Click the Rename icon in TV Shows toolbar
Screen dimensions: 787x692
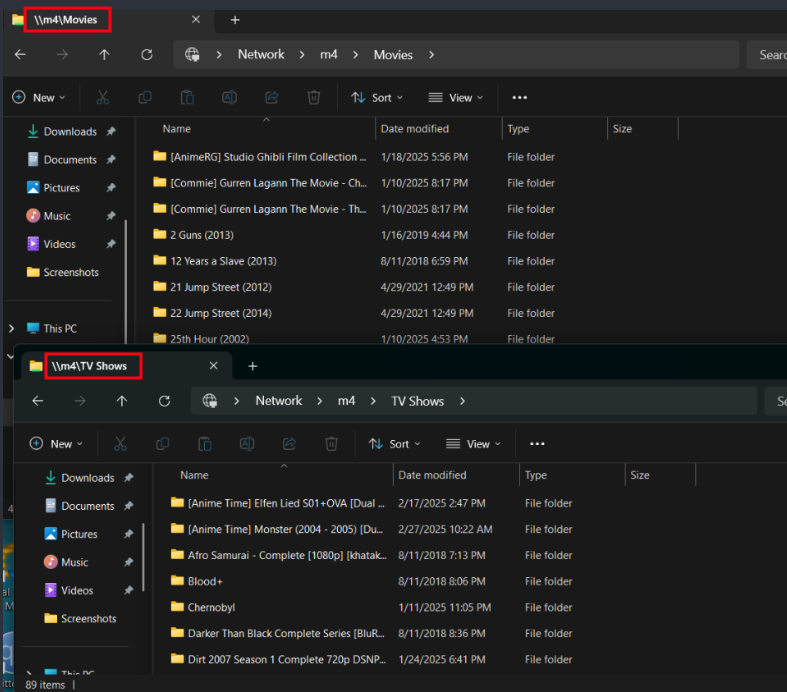(247, 444)
